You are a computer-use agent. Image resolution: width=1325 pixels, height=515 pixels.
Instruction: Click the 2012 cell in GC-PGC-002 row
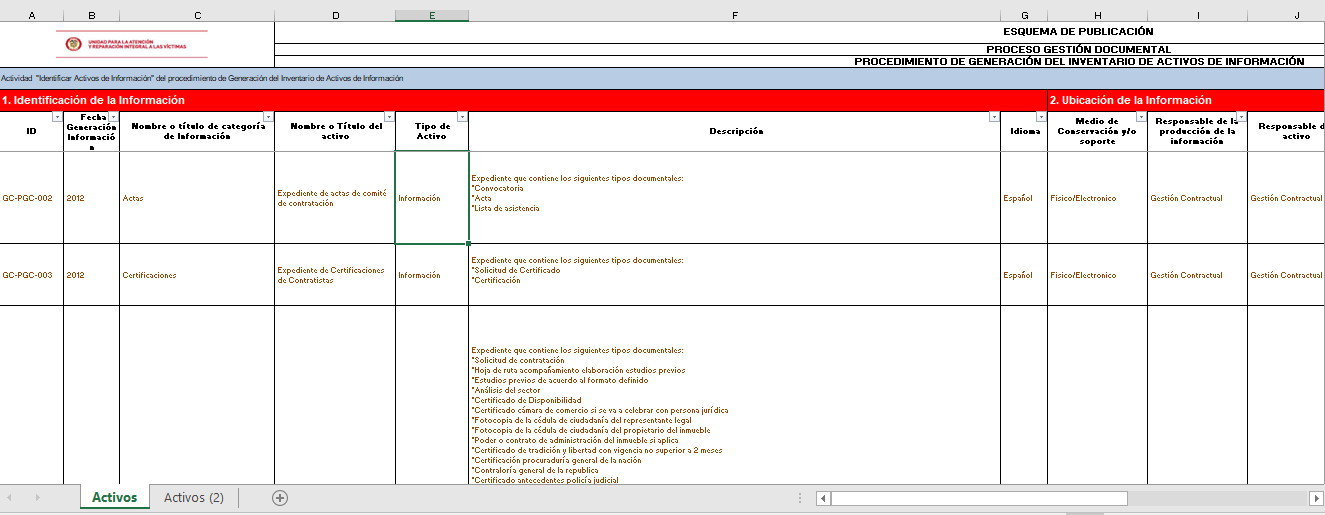click(91, 198)
